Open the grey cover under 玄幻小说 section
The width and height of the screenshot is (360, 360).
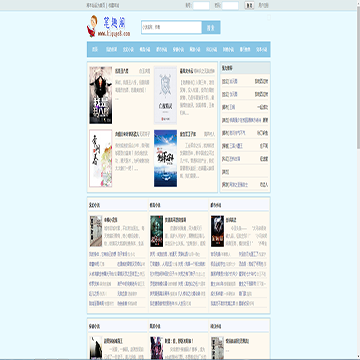(96, 231)
